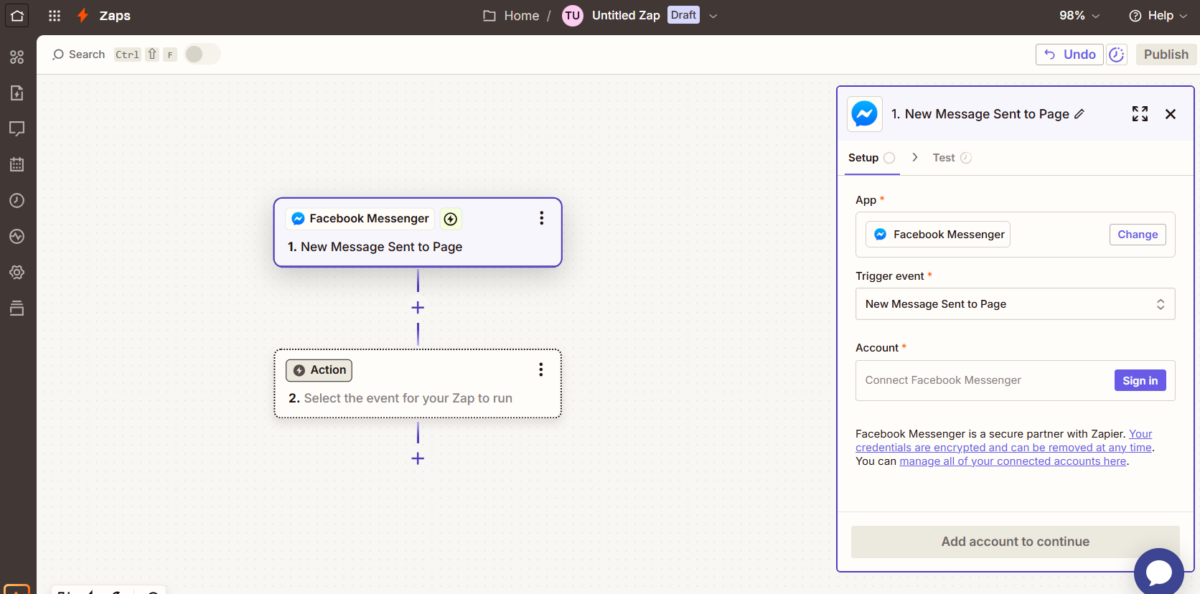Click the Sign in button
The image size is (1200, 594).
pos(1139,381)
